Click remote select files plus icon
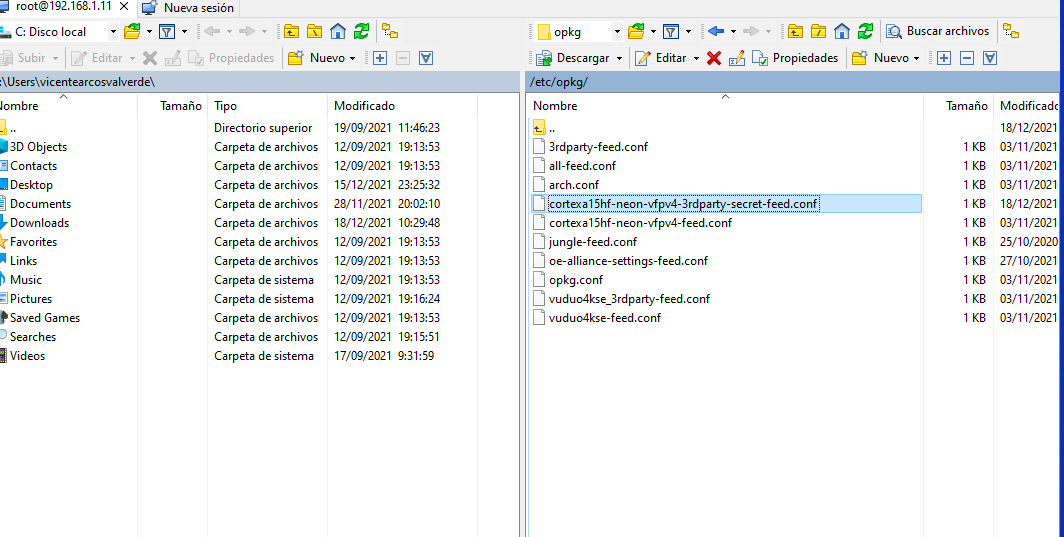The height and width of the screenshot is (537, 1064). coord(943,58)
